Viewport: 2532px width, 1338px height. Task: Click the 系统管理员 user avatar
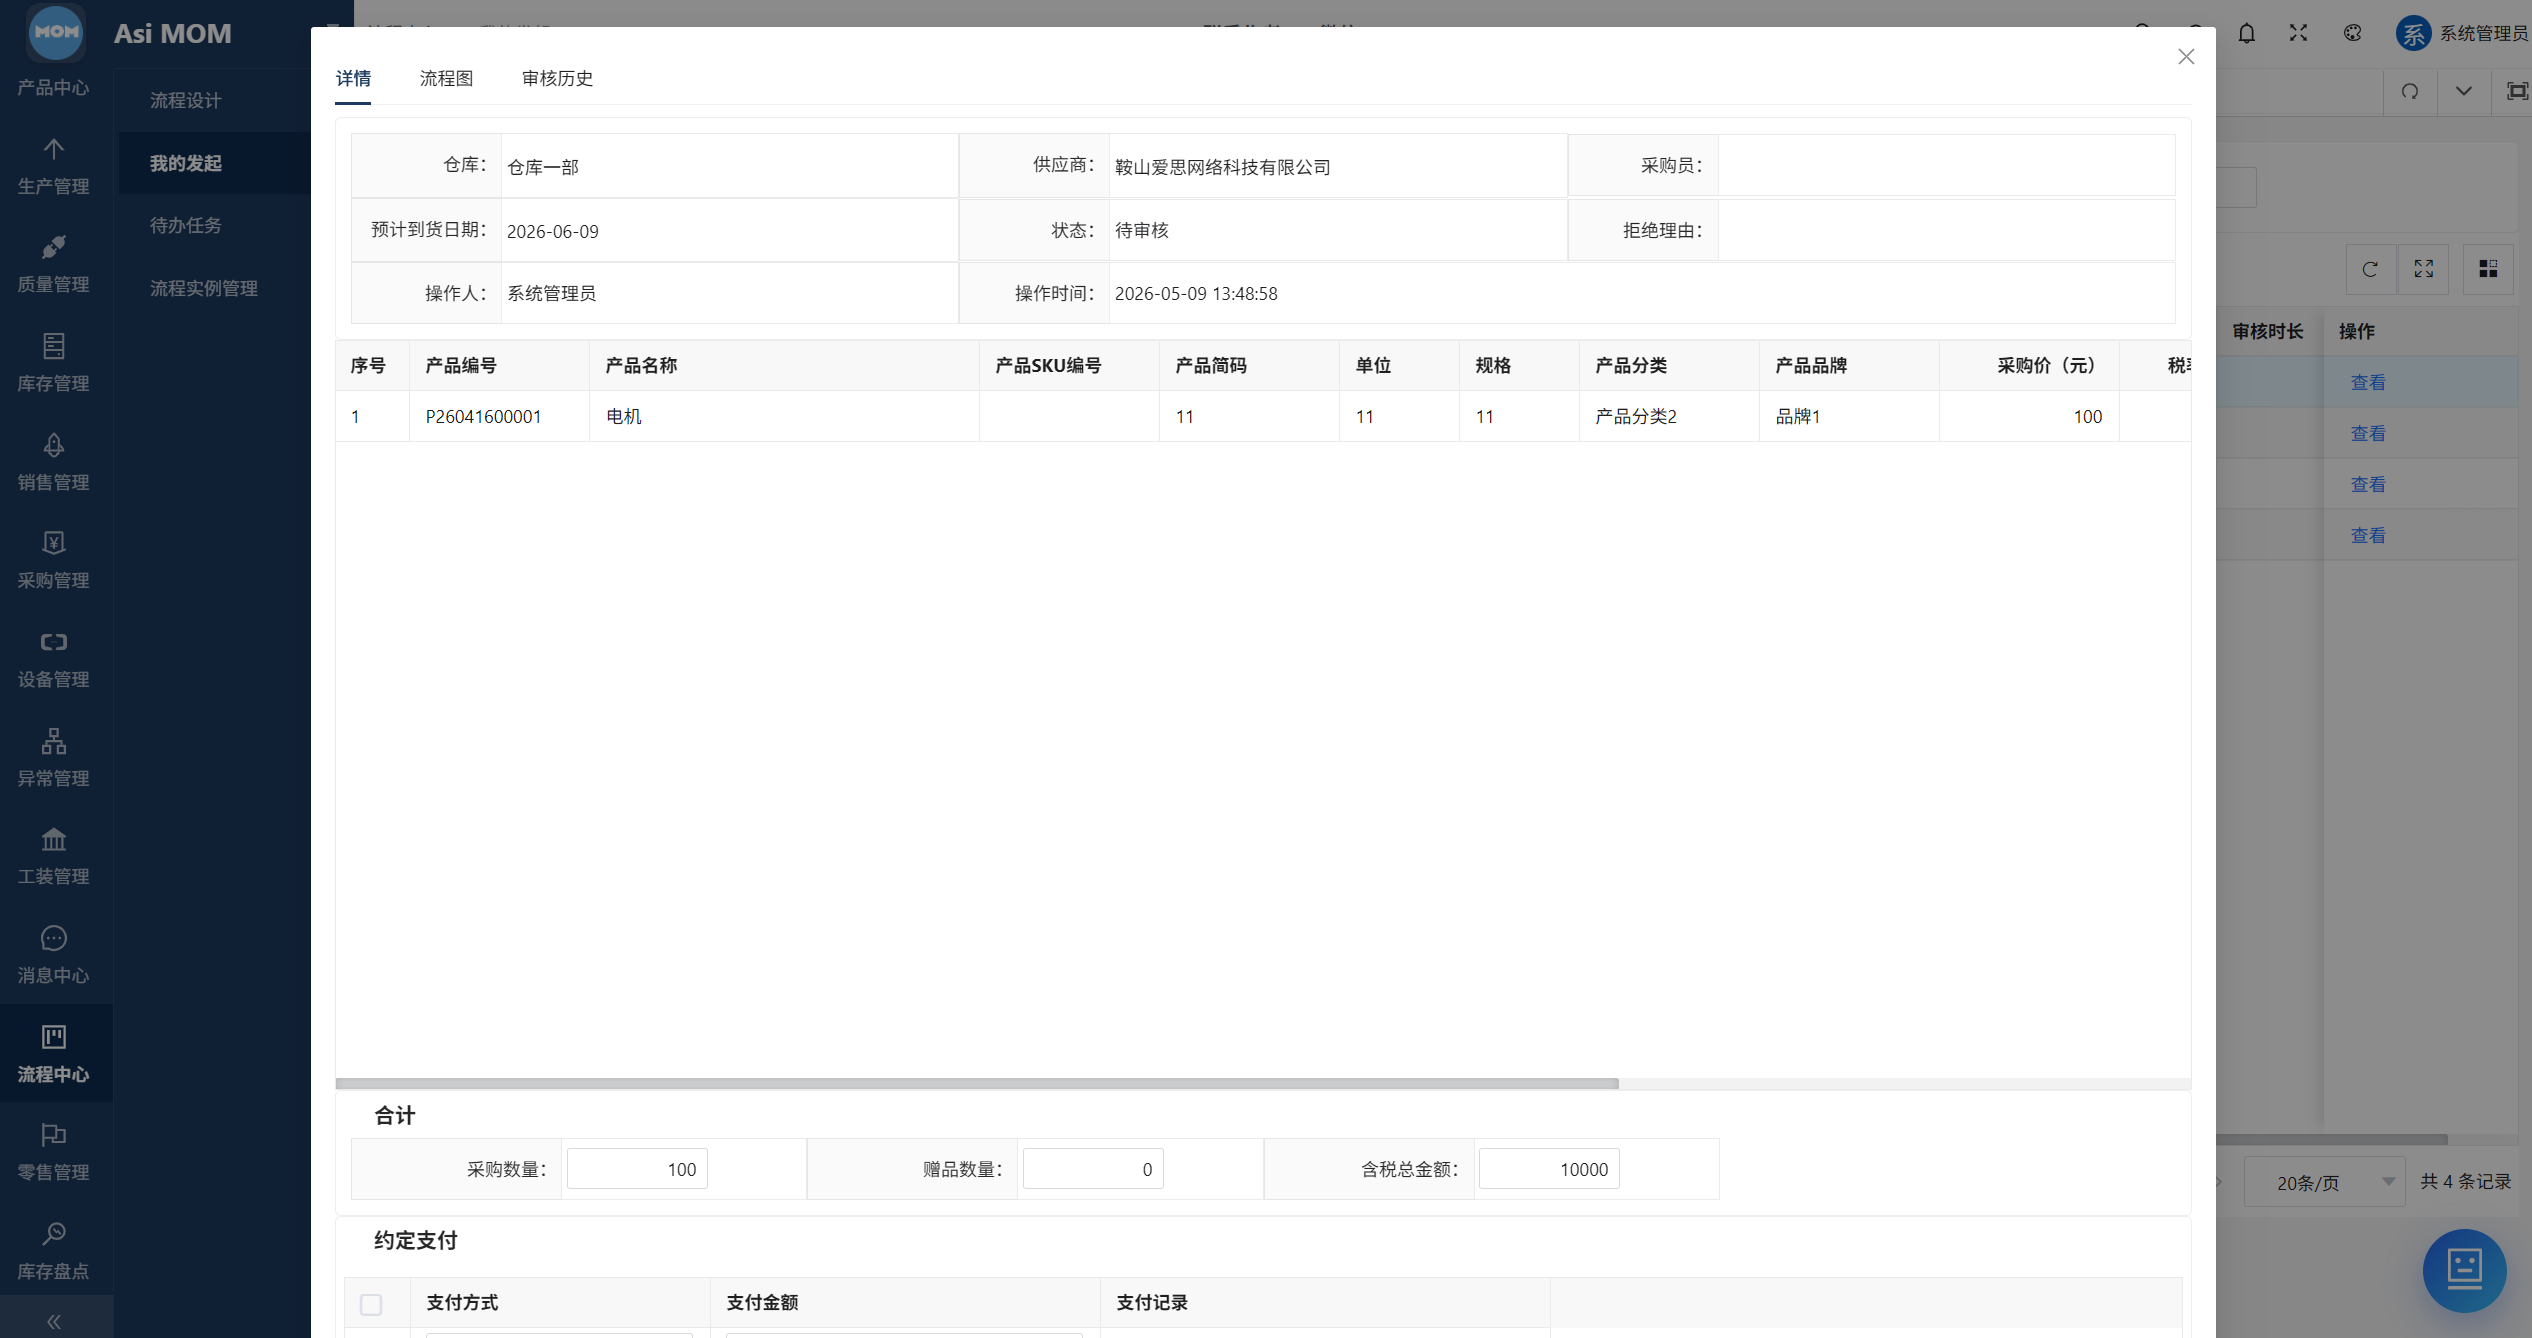pyautogui.click(x=2413, y=33)
